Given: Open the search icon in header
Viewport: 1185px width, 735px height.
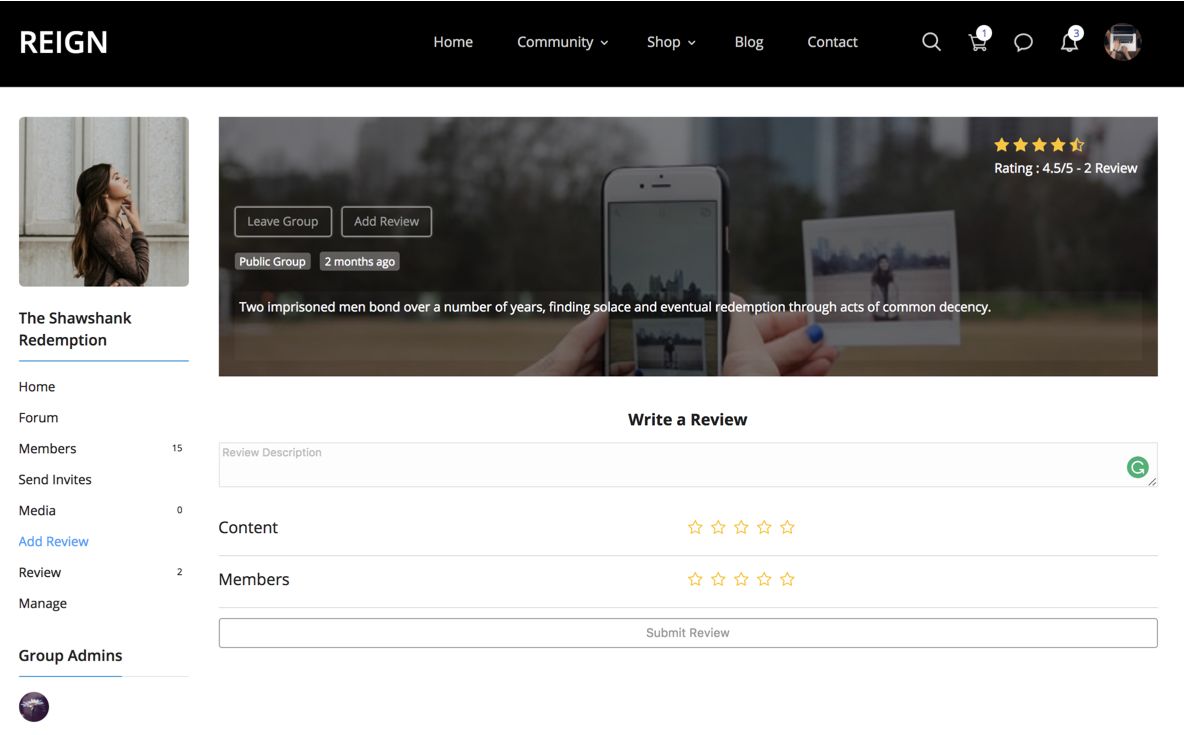Looking at the screenshot, I should [931, 42].
